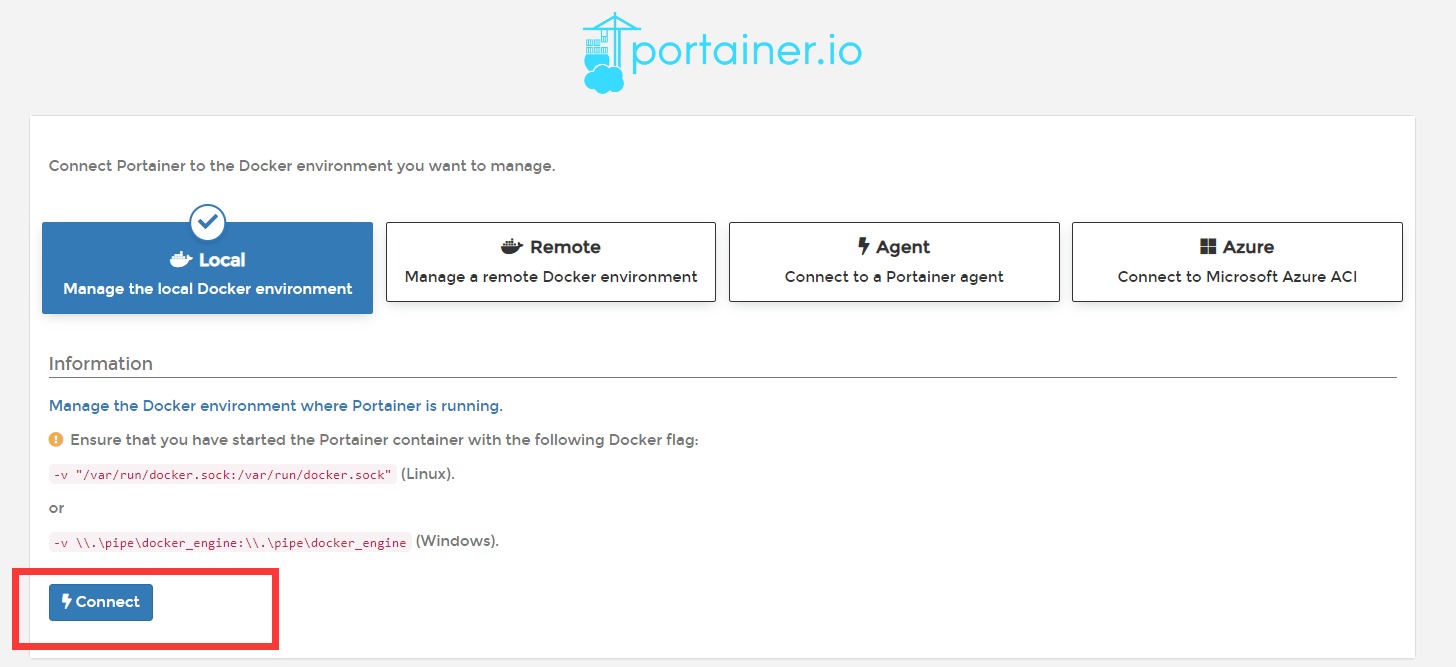
Task: Choose the Remote Docker environment option
Action: pos(551,262)
